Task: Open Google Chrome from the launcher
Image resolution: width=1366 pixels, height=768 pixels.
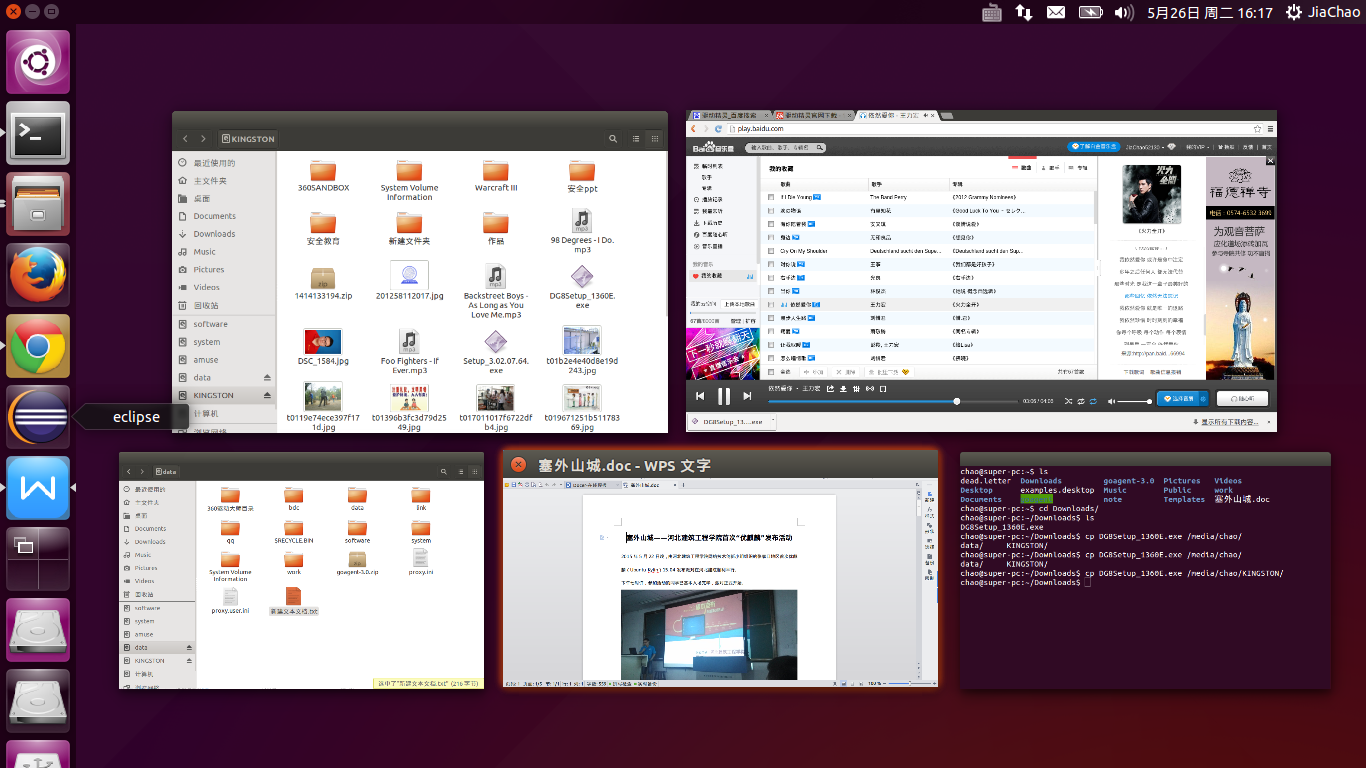Action: coord(38,346)
